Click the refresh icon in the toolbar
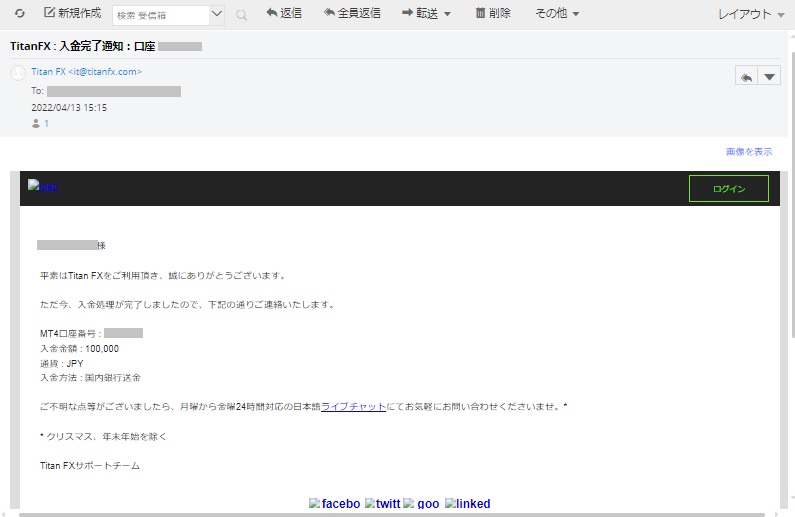 tap(20, 13)
